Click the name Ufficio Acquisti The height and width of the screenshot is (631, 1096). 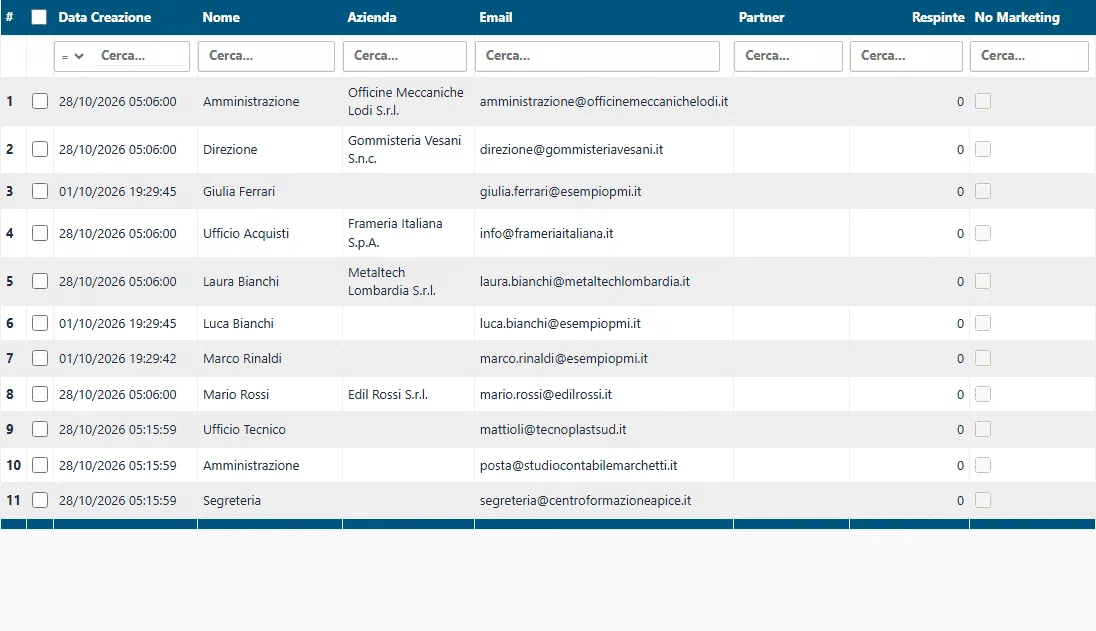tap(246, 233)
